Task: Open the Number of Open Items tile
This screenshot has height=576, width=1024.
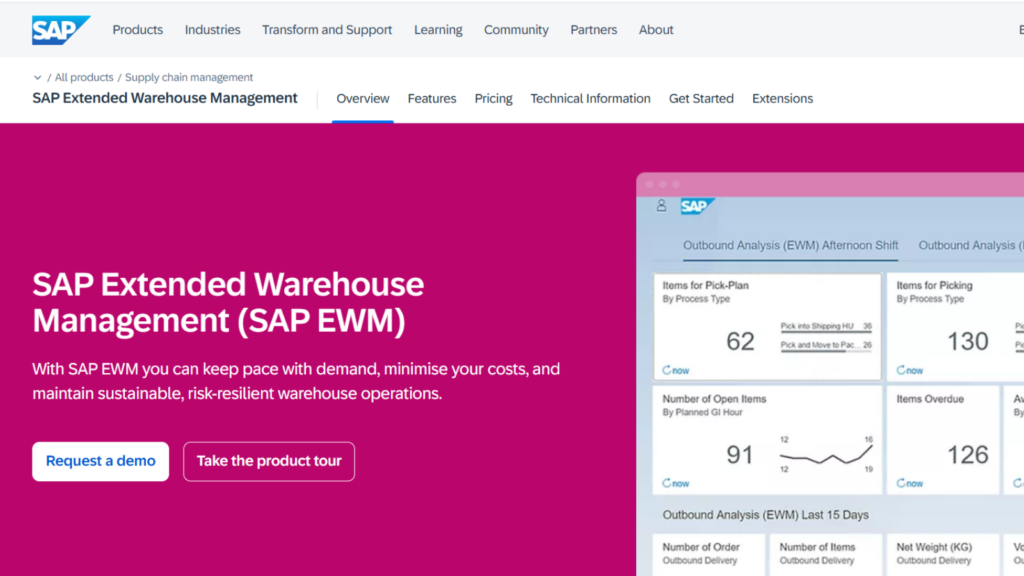Action: click(767, 440)
